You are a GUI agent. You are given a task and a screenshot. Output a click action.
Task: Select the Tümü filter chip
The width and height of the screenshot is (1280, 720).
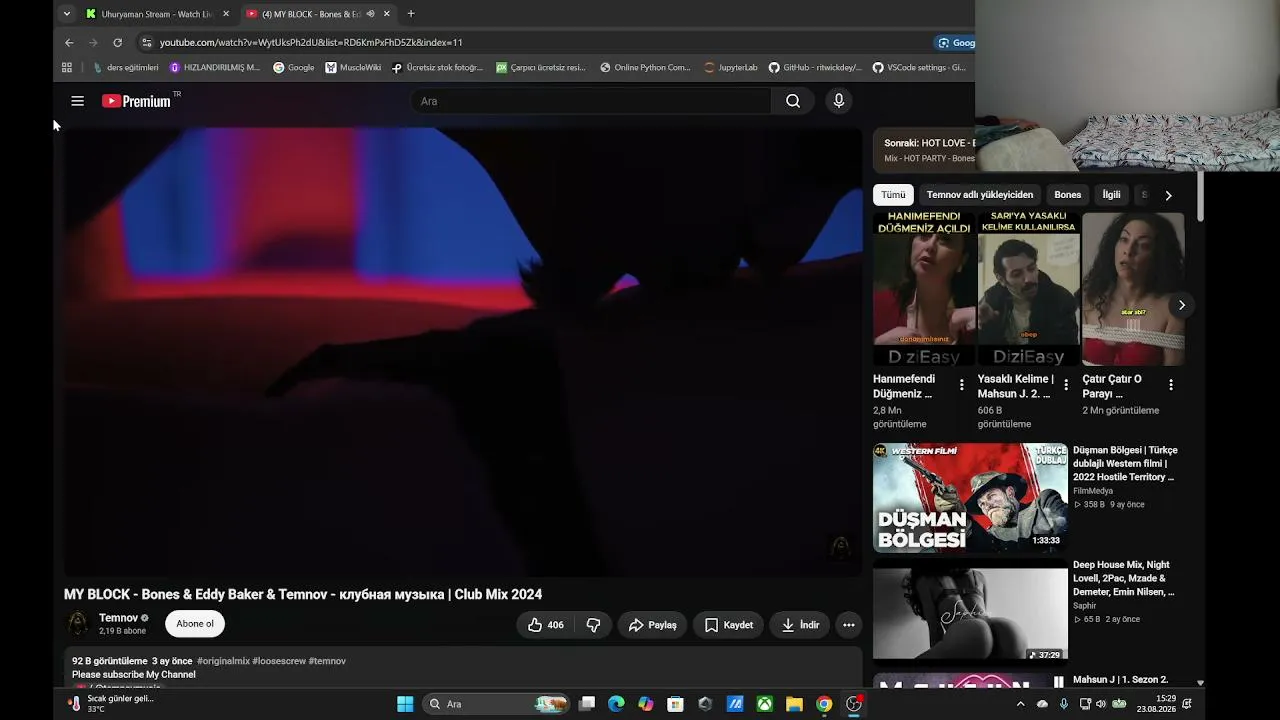coord(893,195)
